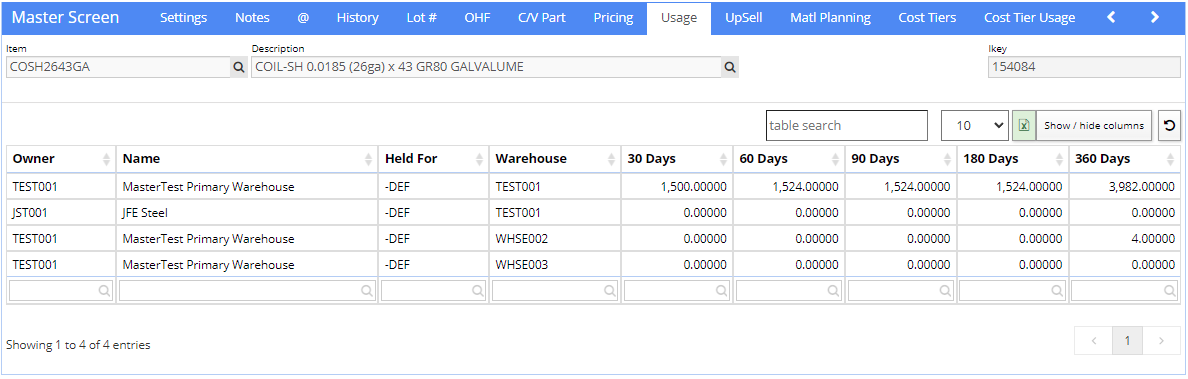
Task: Click the 30 Days column filter field
Action: tap(677, 290)
